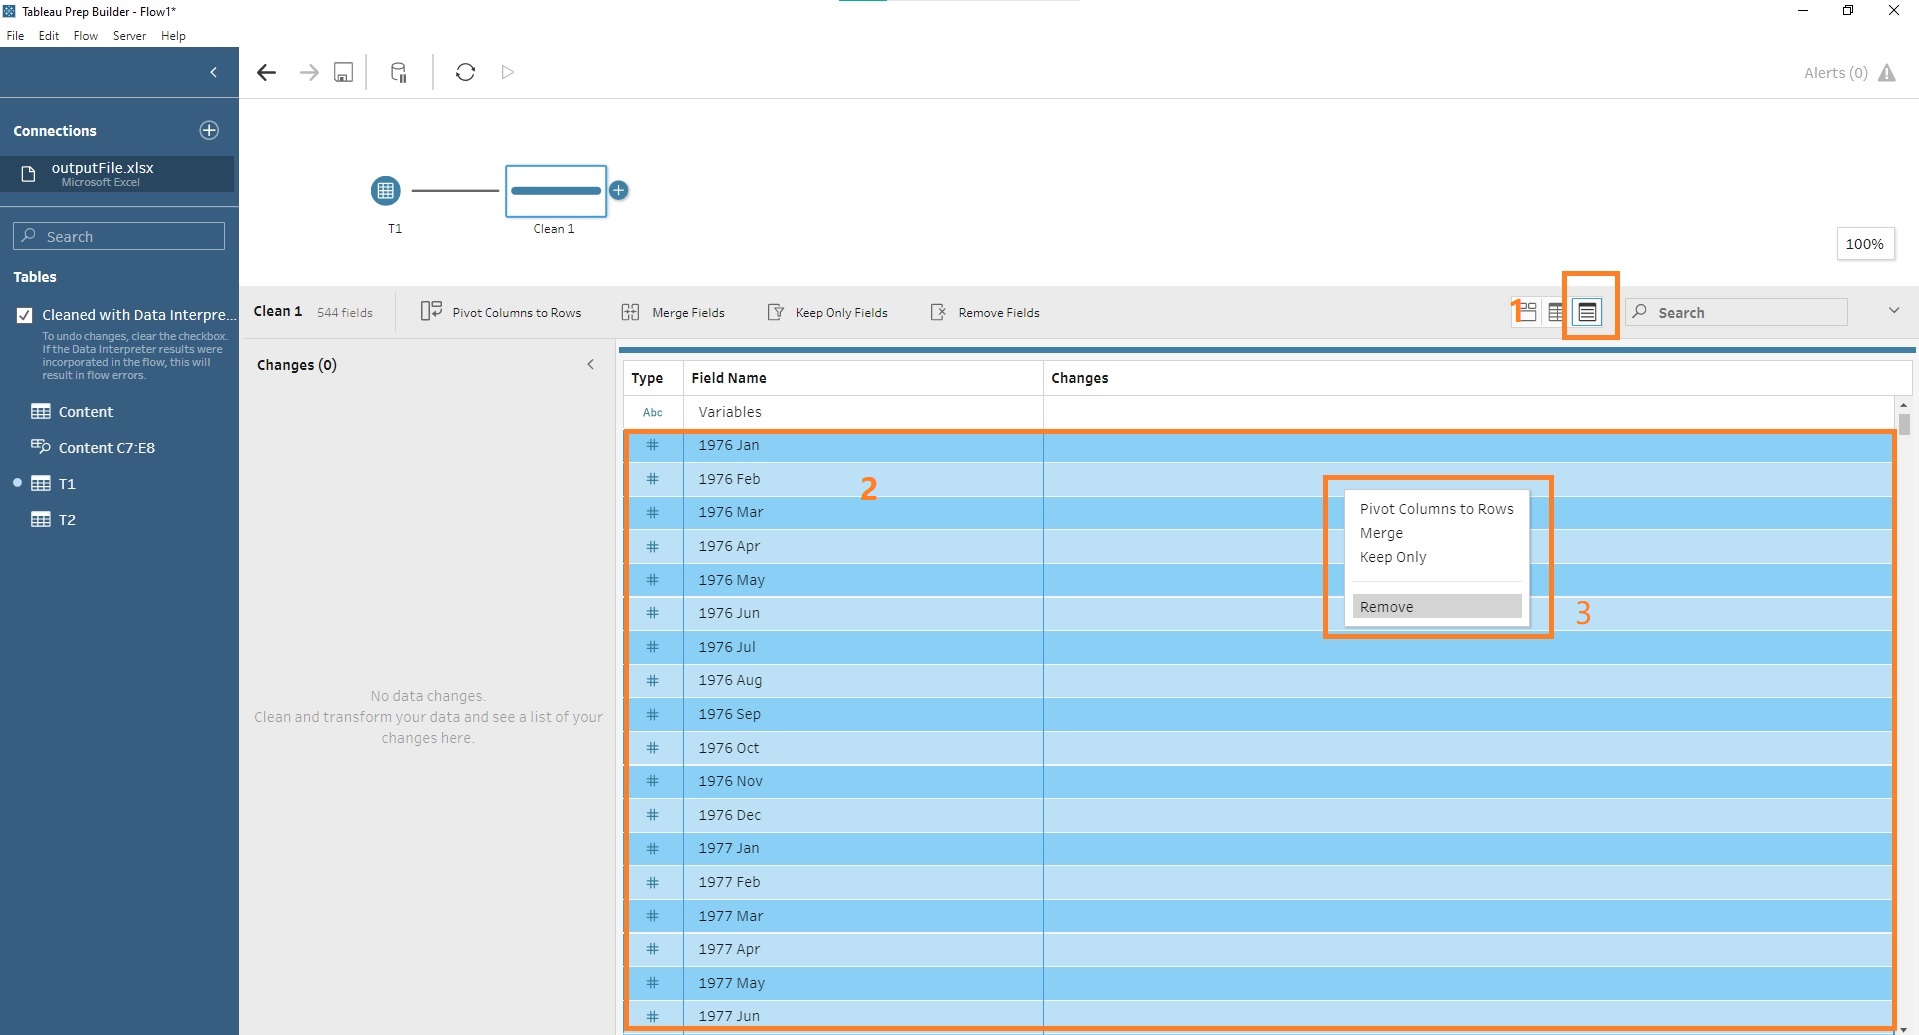Choose Remove in context menu
The height and width of the screenshot is (1035, 1919).
(1437, 606)
